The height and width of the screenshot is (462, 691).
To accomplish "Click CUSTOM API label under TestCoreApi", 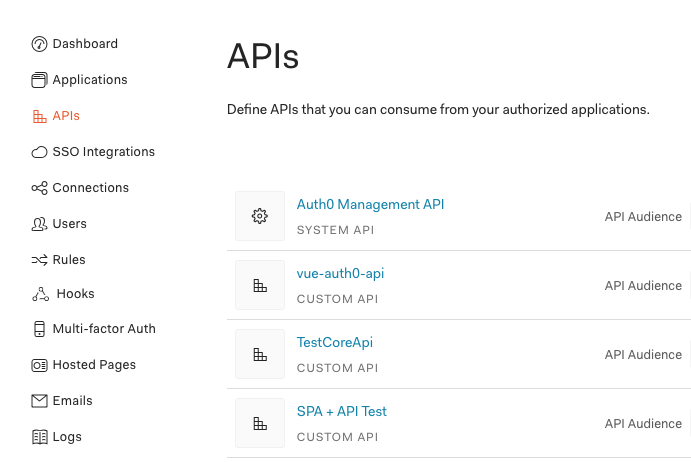I will 338,368.
